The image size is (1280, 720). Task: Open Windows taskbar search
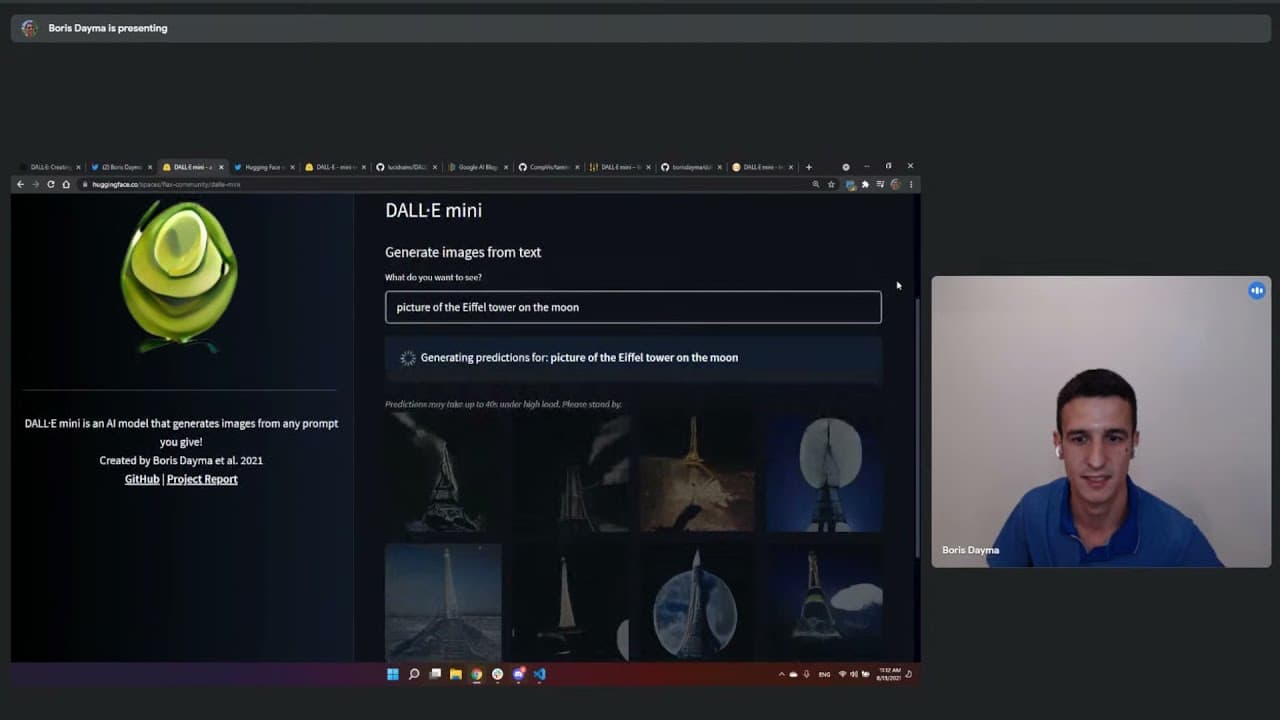(x=414, y=674)
